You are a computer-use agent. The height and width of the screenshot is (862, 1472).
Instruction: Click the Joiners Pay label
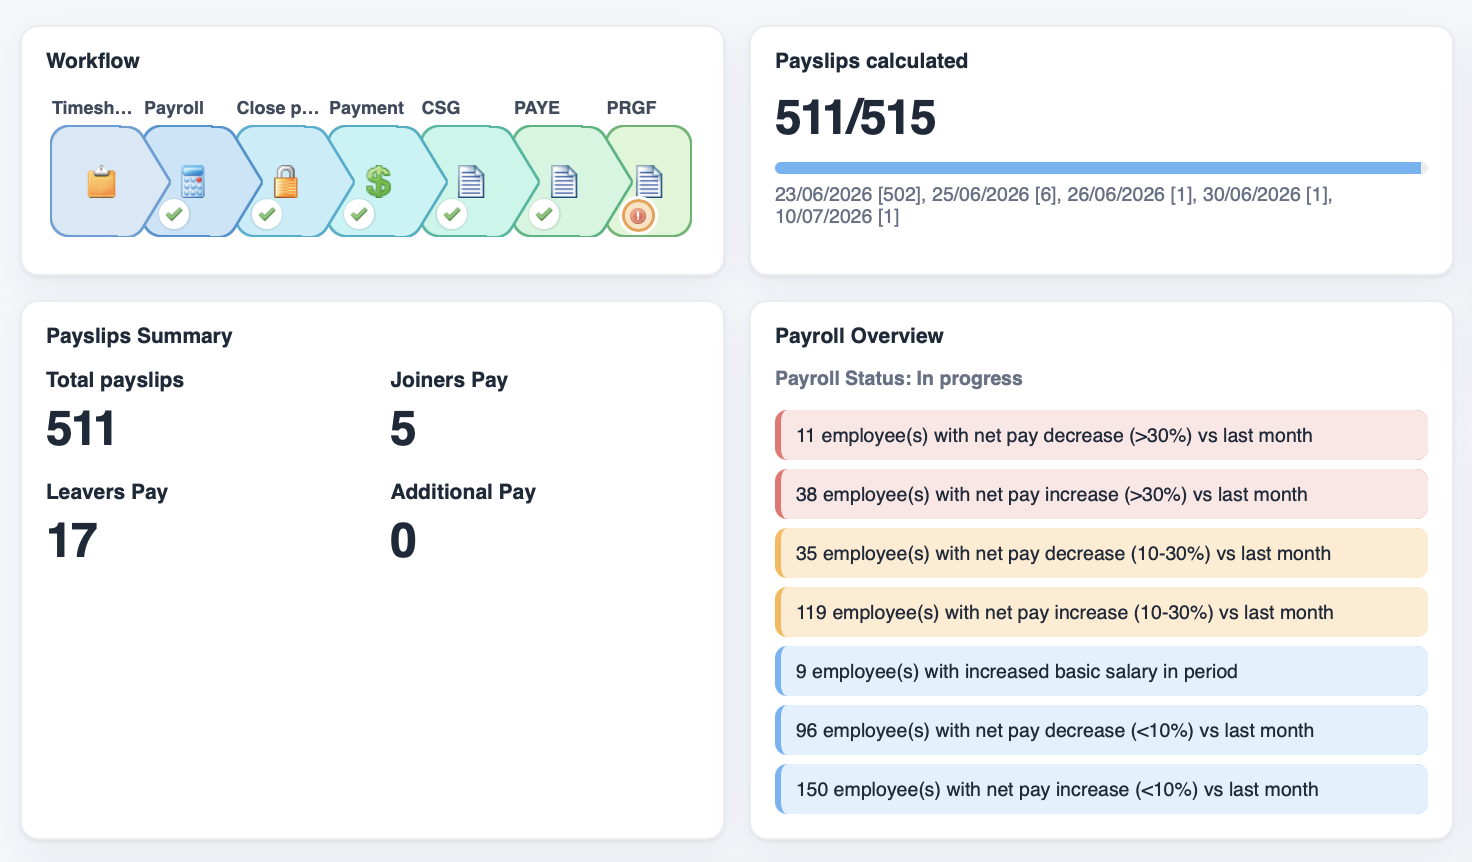[449, 380]
